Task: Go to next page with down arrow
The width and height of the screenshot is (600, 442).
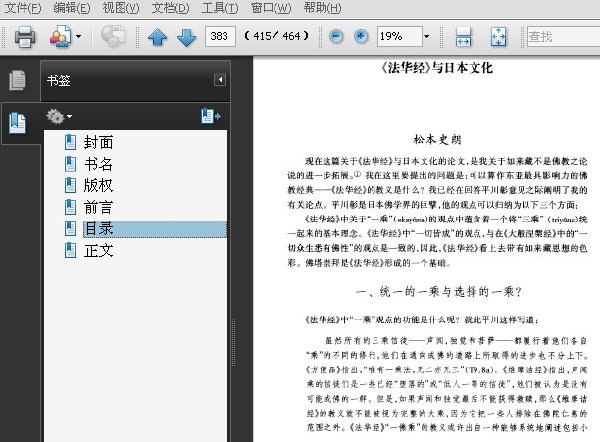Action: (x=186, y=37)
